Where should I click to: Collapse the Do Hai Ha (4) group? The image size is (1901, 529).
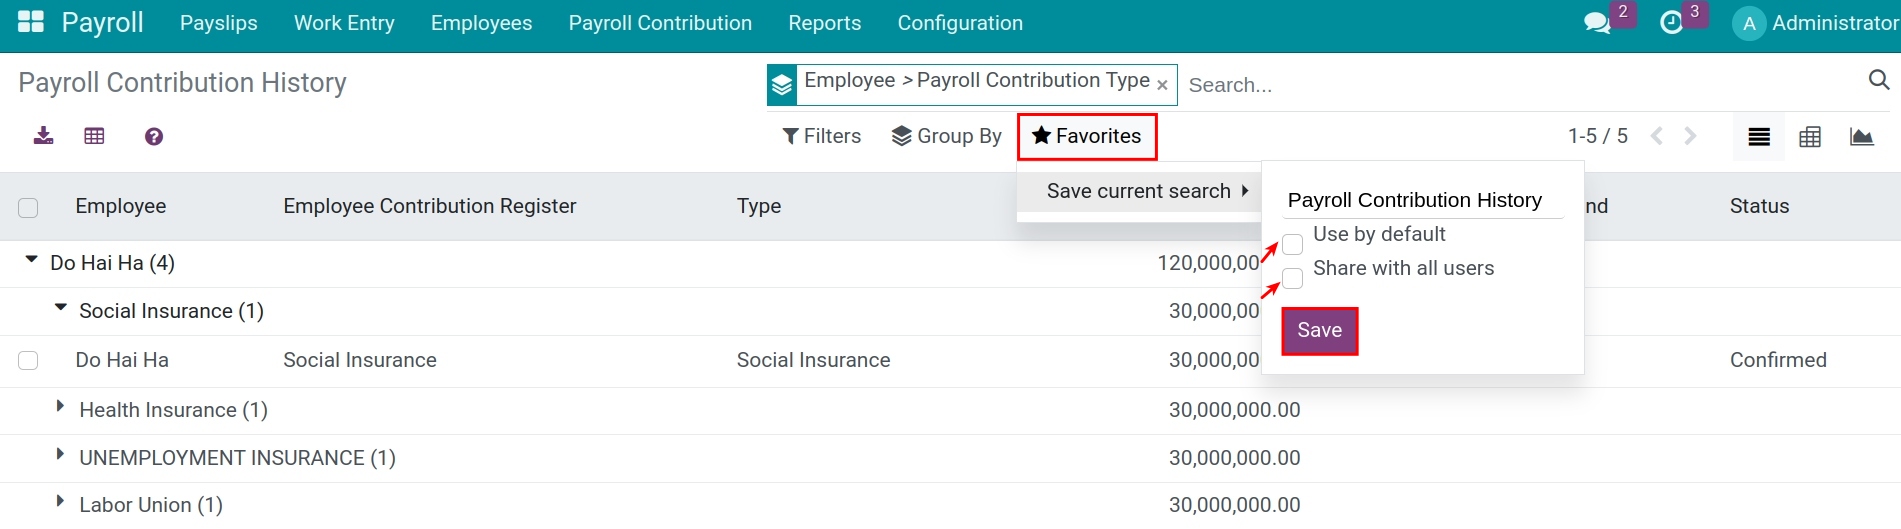[x=32, y=261]
